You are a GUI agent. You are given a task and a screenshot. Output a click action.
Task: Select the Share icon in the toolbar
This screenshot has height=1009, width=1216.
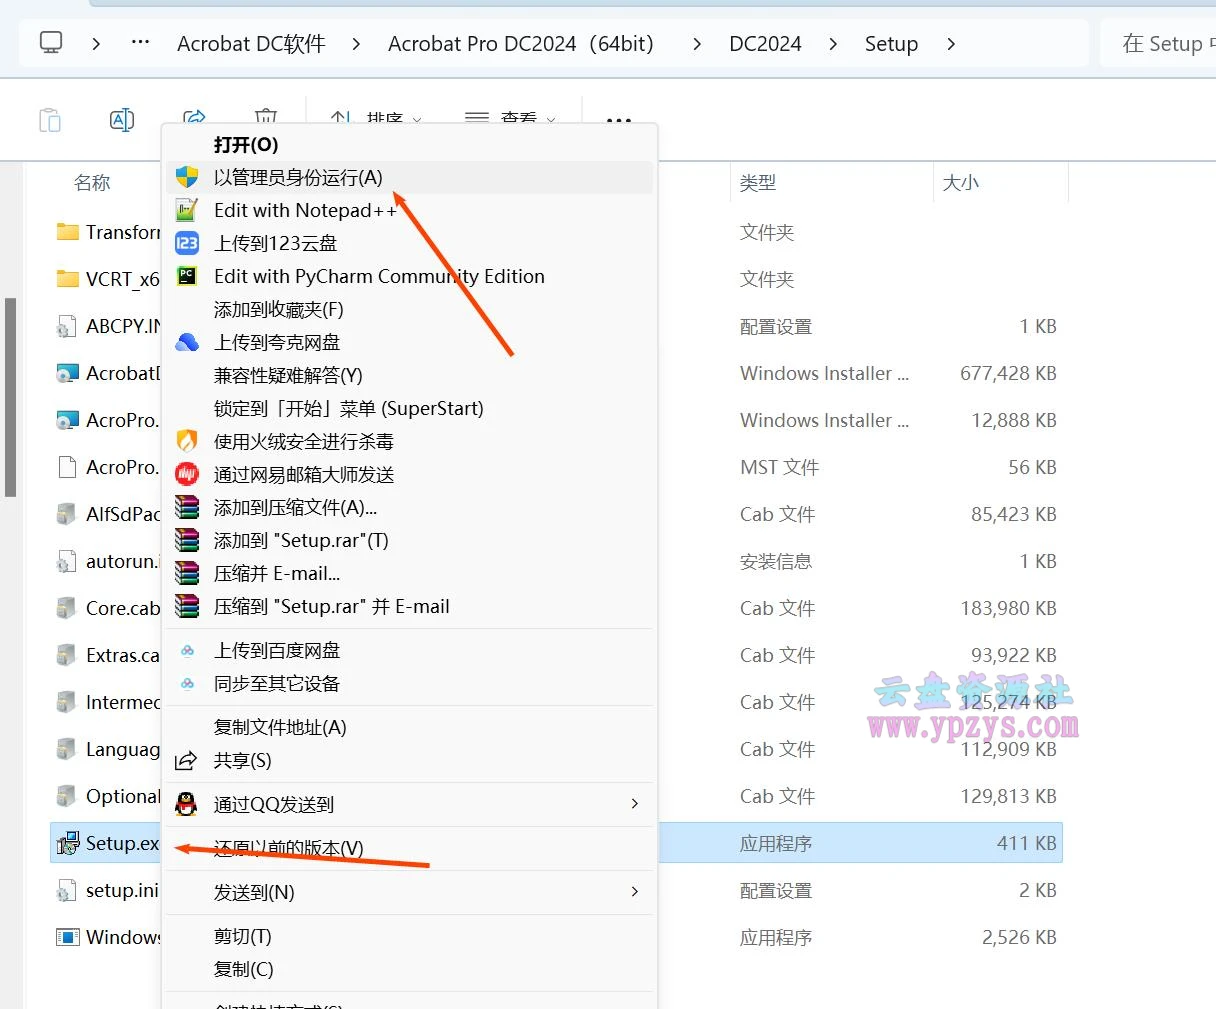pos(196,118)
